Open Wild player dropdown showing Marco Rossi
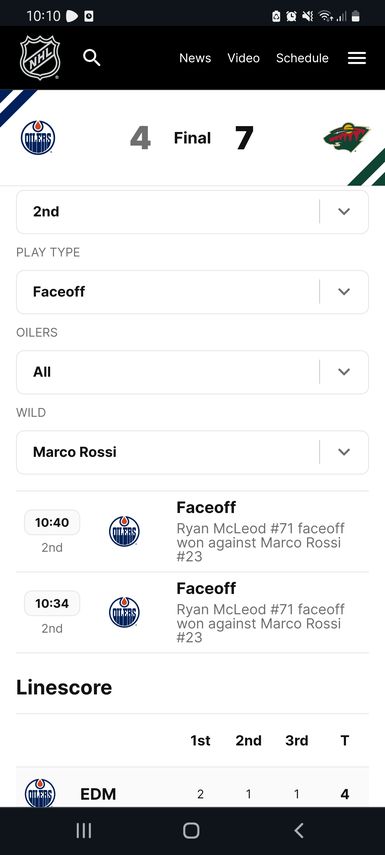Viewport: 385px width, 855px height. [192, 452]
